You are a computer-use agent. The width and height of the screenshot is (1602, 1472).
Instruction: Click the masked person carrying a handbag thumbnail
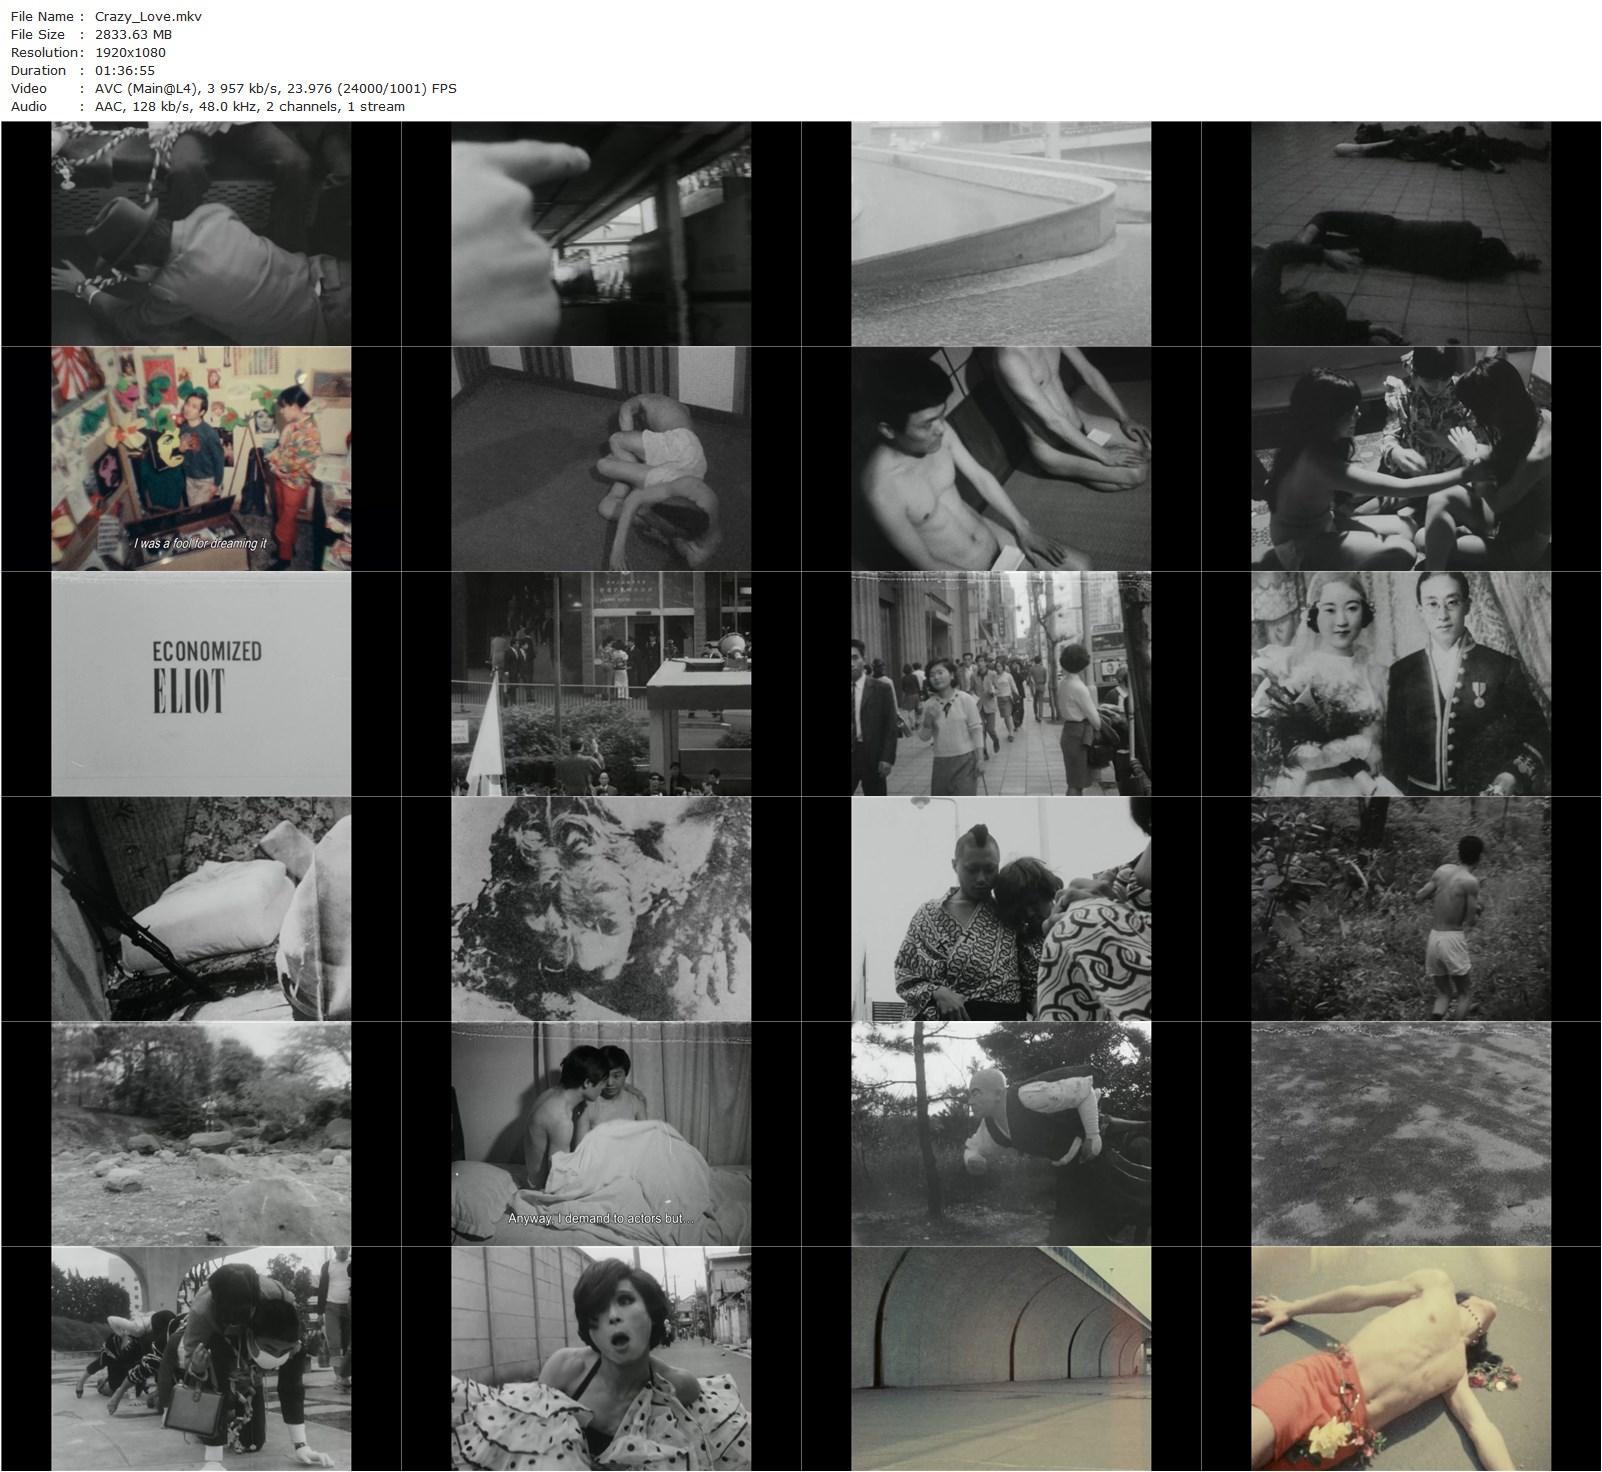tap(201, 1359)
